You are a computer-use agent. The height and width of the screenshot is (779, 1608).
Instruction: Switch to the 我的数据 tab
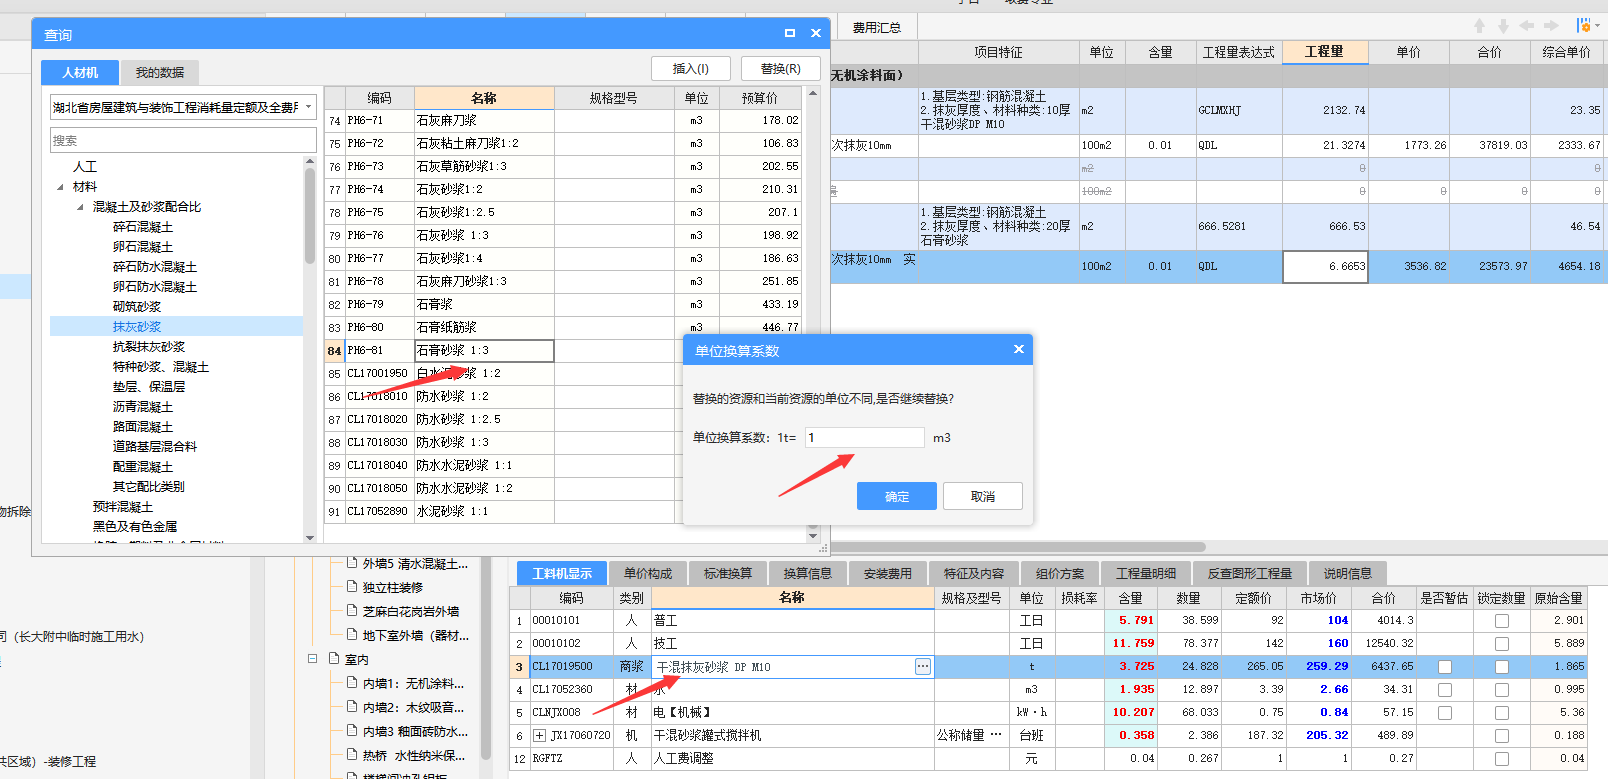pos(160,72)
